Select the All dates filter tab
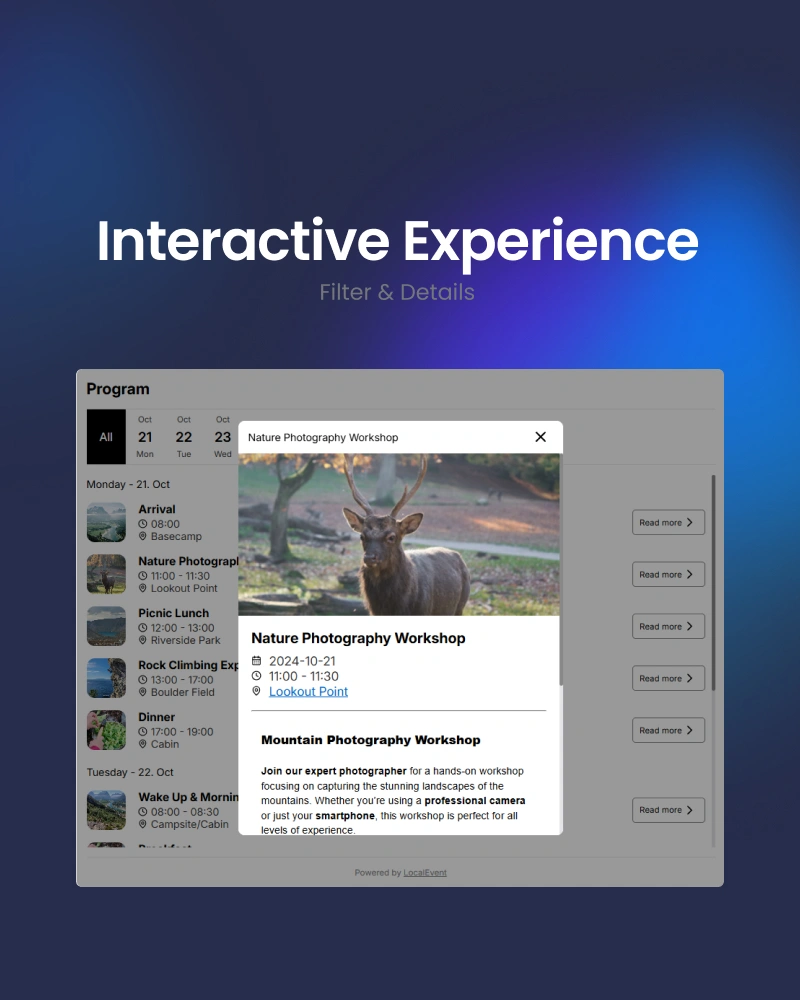Screen dimensions: 800x1000 pyautogui.click(x=106, y=437)
